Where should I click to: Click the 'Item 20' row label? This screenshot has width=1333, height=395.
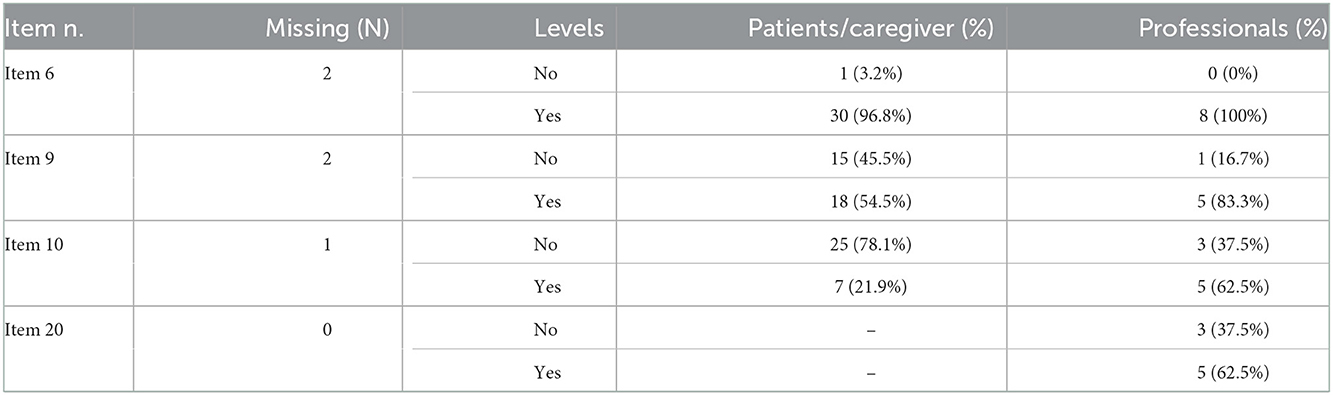(x=36, y=329)
